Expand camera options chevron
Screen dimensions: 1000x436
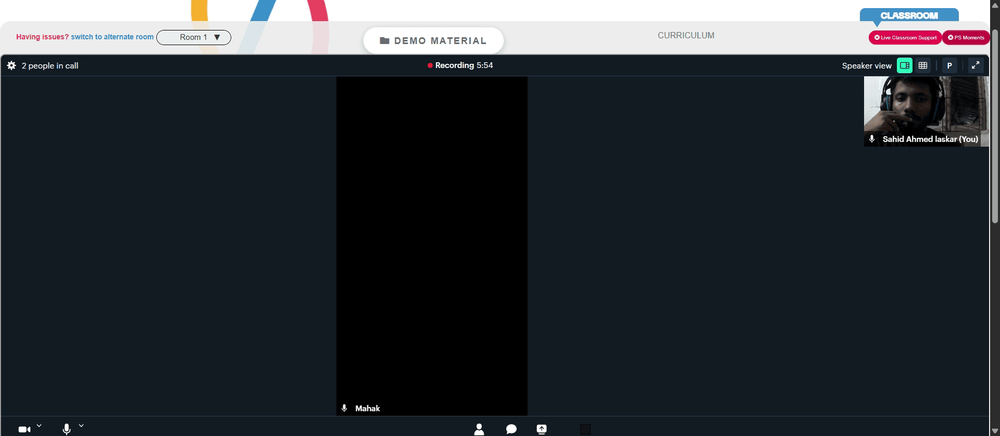(39, 425)
